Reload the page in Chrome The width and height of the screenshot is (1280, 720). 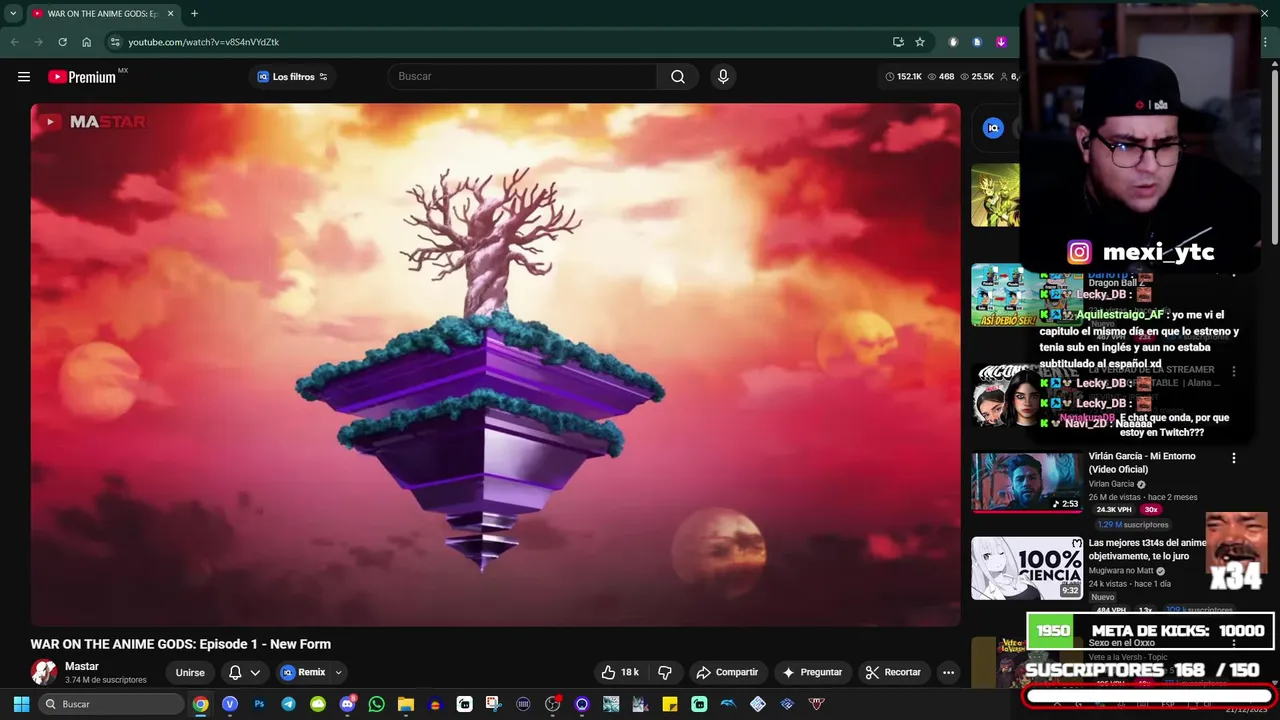point(62,42)
